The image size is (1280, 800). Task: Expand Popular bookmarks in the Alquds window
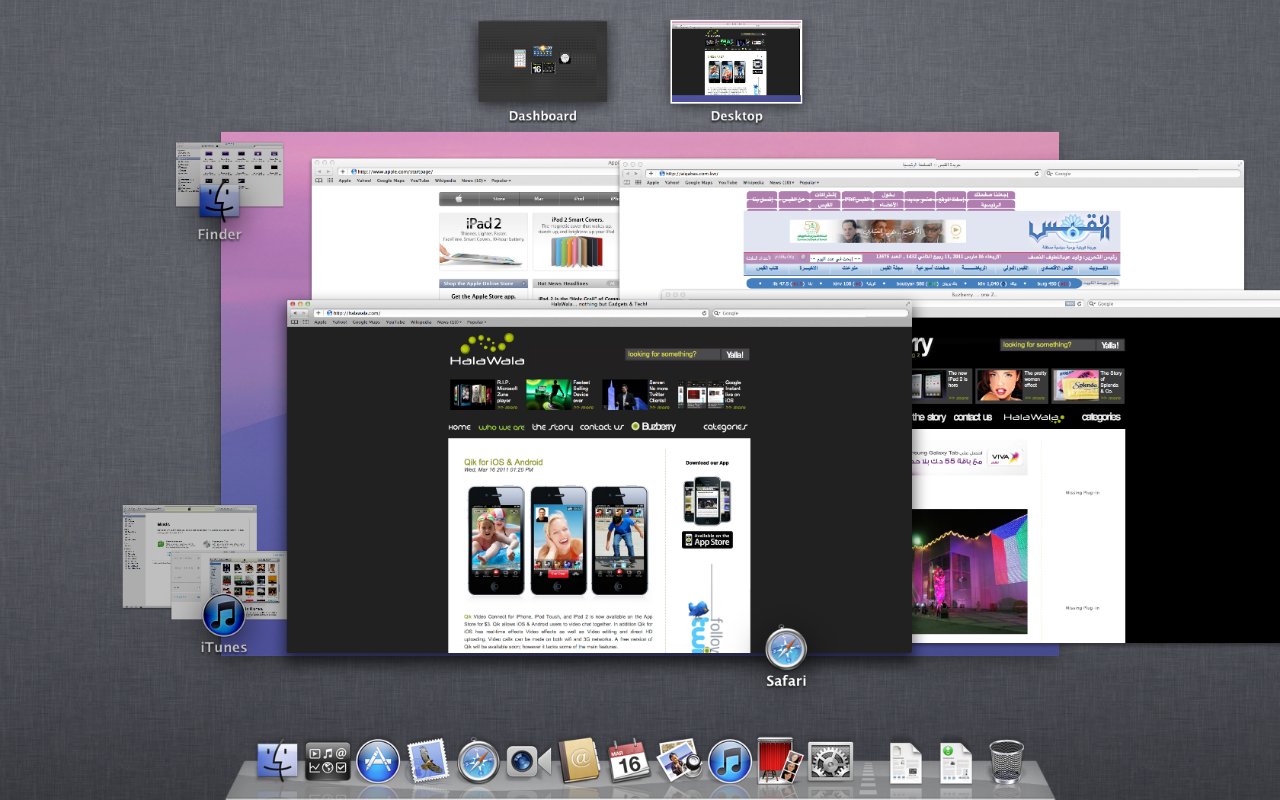point(810,183)
